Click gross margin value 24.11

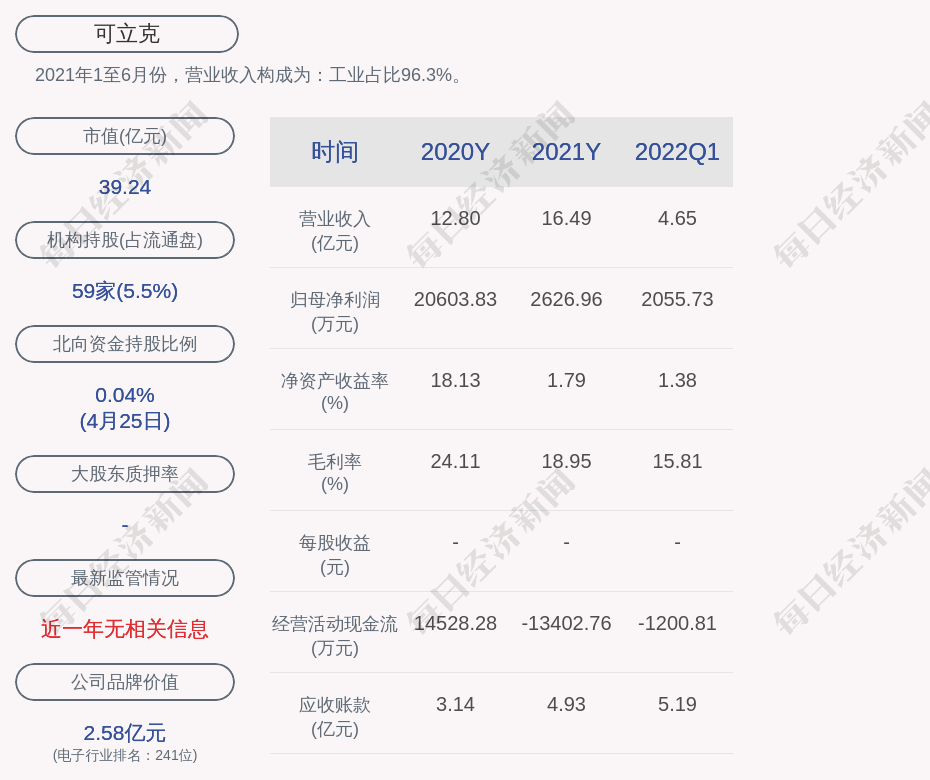pyautogui.click(x=455, y=461)
